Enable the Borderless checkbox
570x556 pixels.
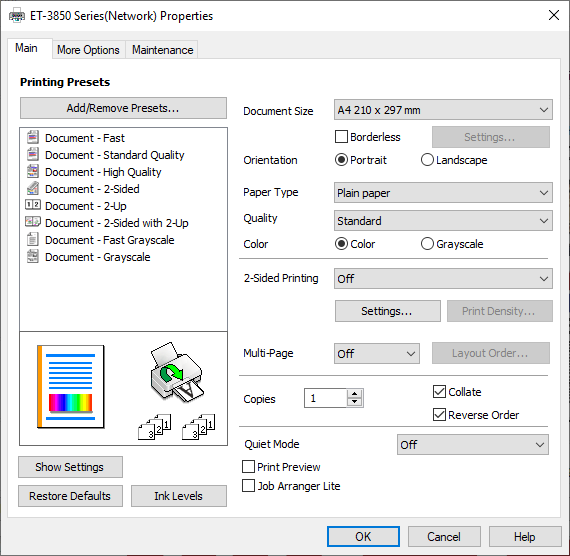(x=341, y=137)
